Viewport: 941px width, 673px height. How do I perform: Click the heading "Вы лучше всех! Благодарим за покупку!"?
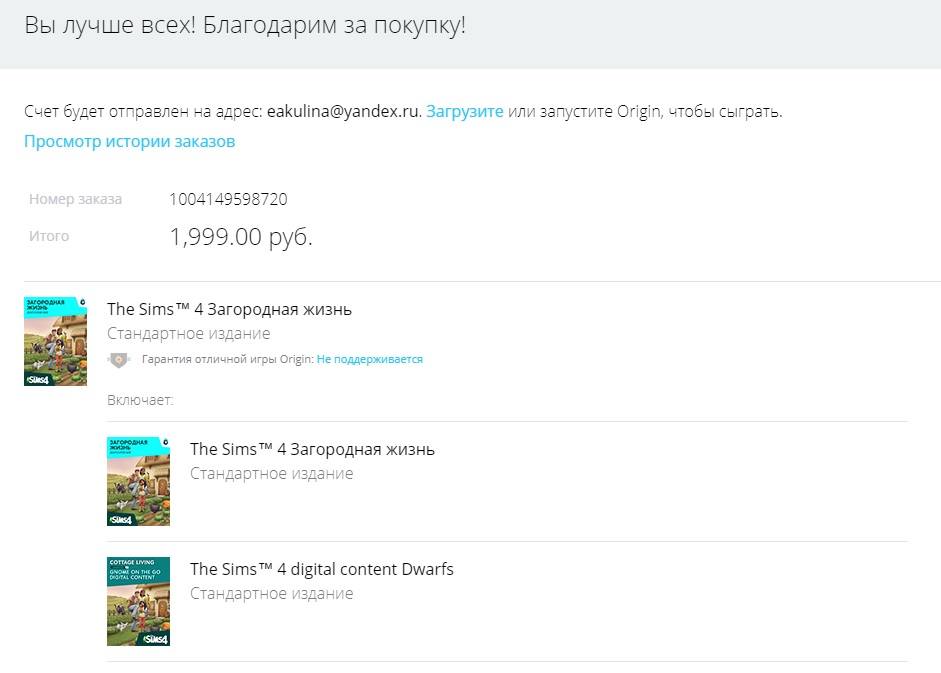[x=245, y=26]
